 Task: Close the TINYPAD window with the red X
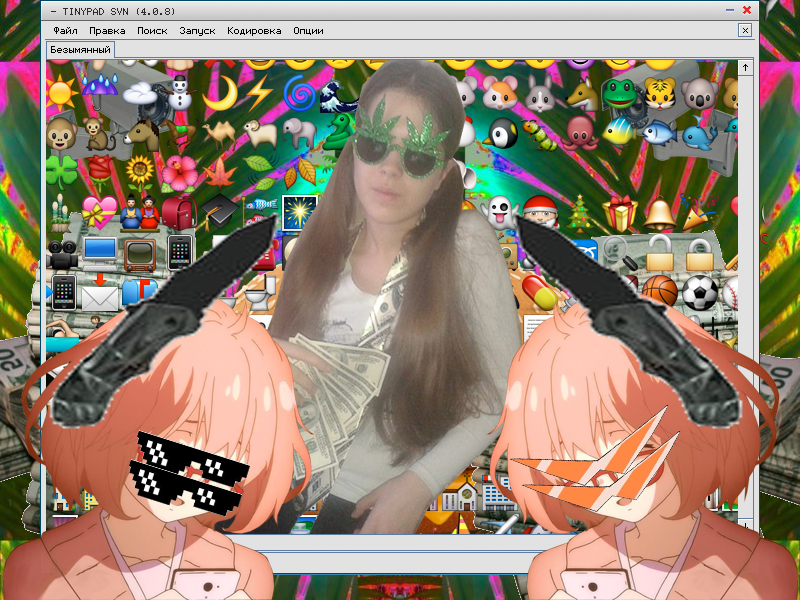(747, 10)
